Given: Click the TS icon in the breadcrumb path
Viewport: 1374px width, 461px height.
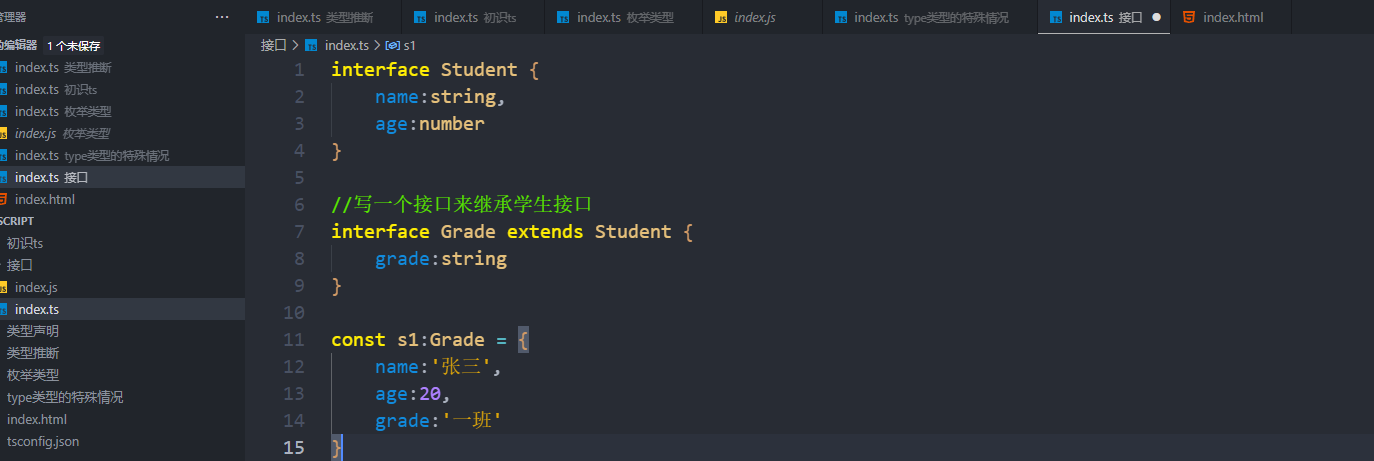Looking at the screenshot, I should coord(312,45).
